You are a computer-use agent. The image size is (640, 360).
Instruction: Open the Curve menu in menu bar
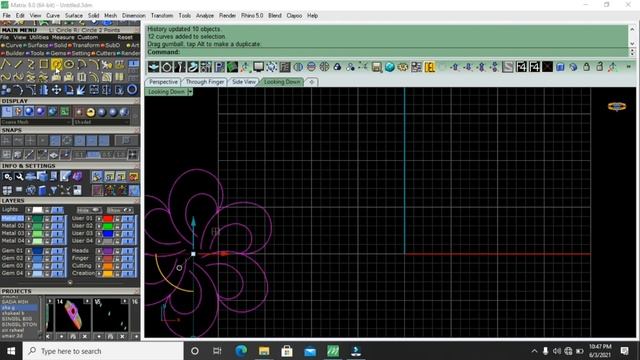53,16
